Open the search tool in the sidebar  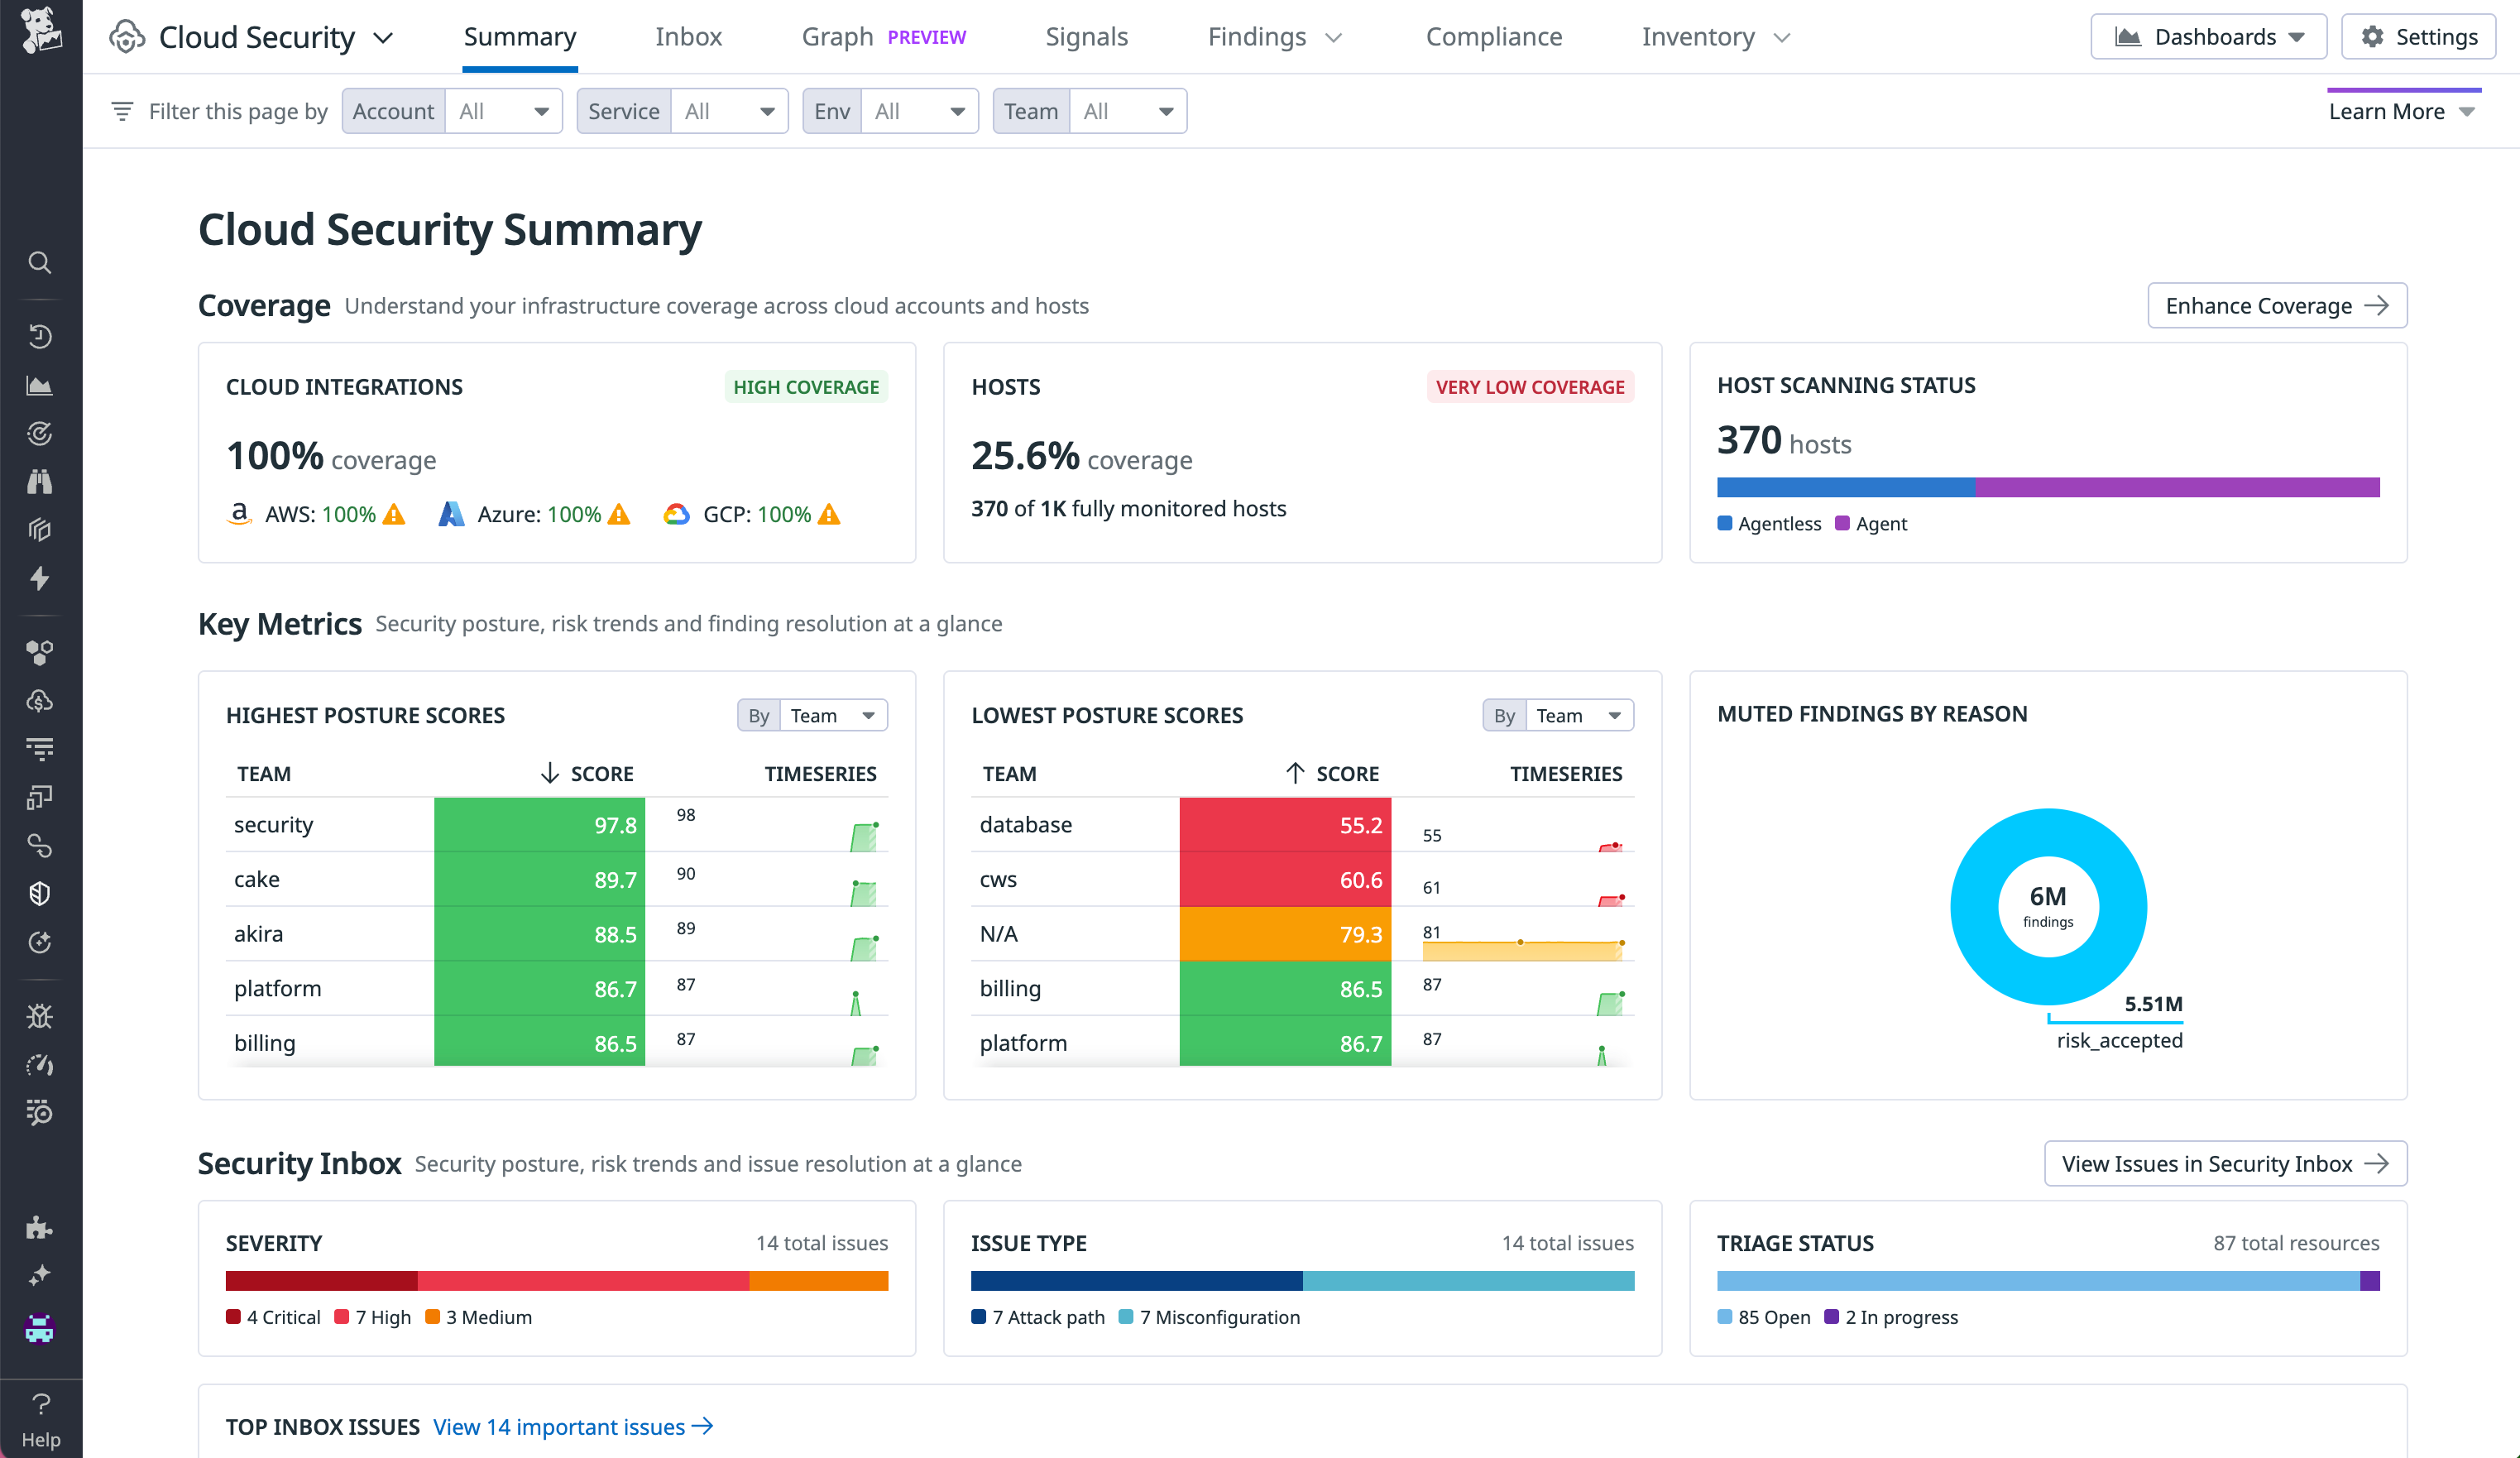40,262
